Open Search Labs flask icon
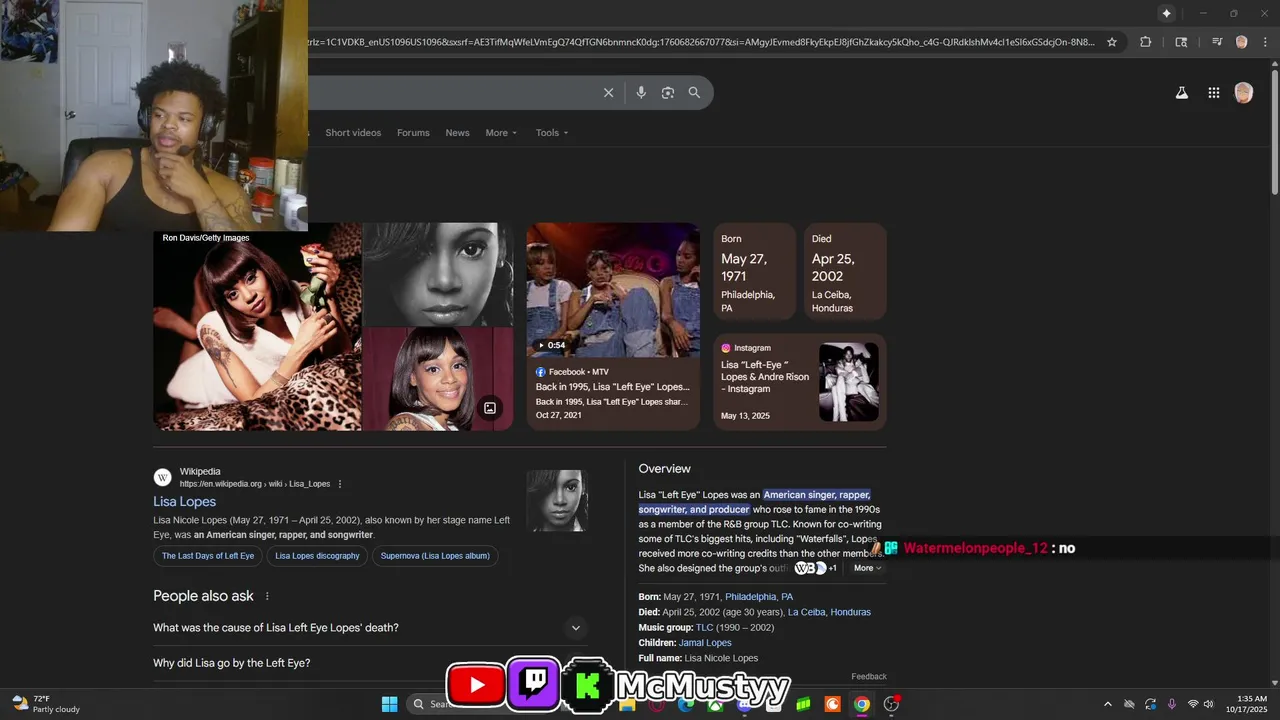Viewport: 1280px width, 720px height. [x=1181, y=93]
